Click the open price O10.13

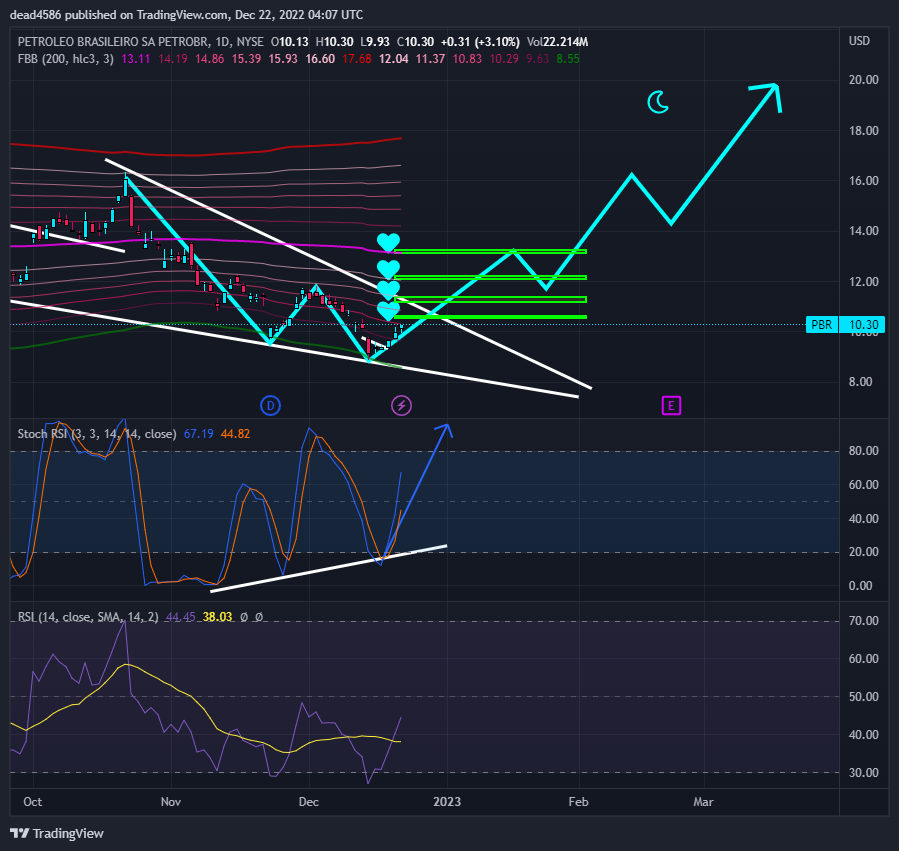[x=290, y=42]
